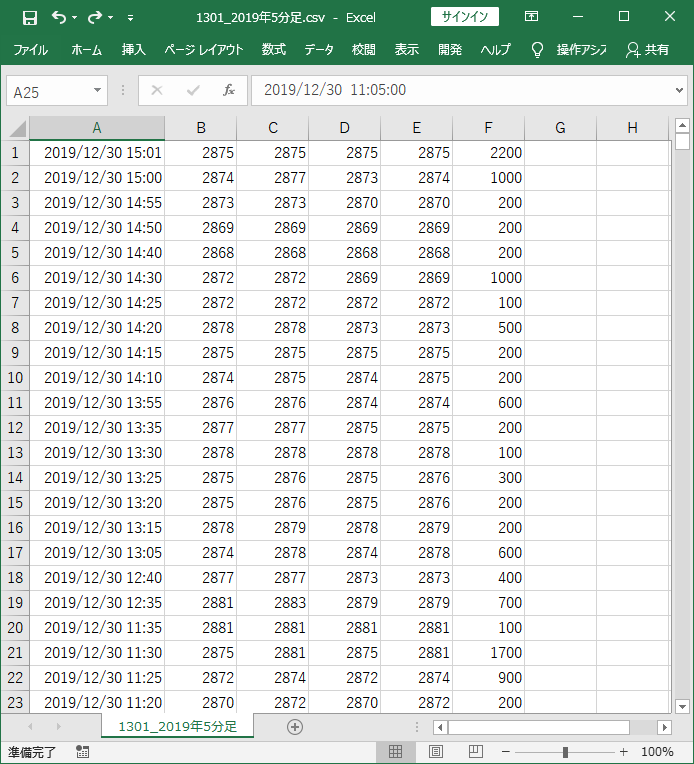Click the formula bar Cancel X icon
Screen dimensions: 694x764
(x=157, y=90)
